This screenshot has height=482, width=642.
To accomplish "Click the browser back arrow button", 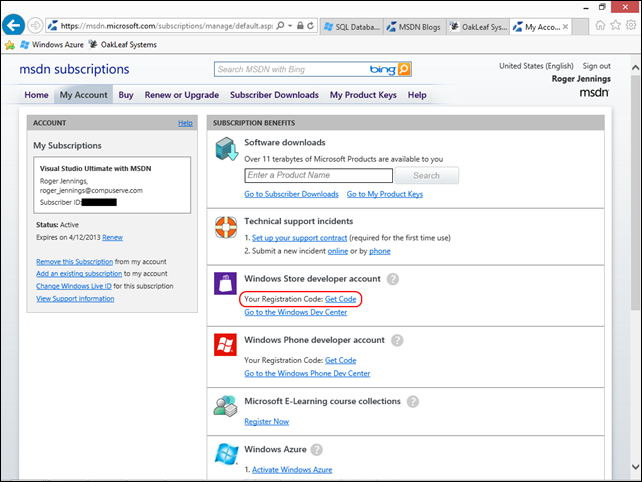I will coord(14,25).
